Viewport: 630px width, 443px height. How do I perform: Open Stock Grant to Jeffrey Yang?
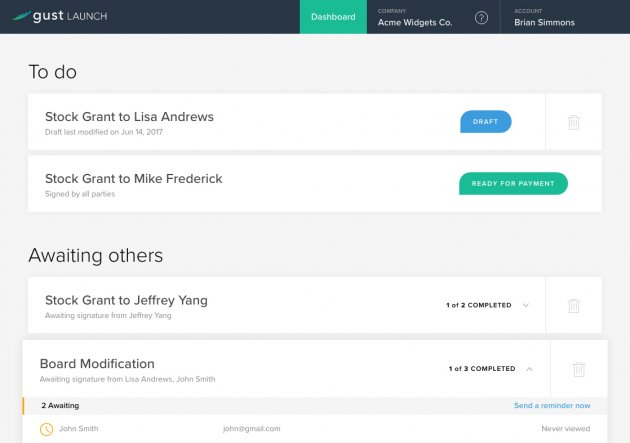point(126,300)
